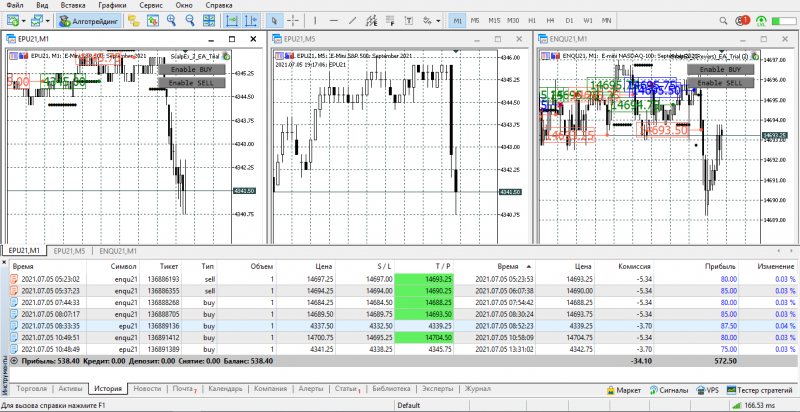Open the search magnifier icon
This screenshot has width=800, height=412.
[x=723, y=21]
